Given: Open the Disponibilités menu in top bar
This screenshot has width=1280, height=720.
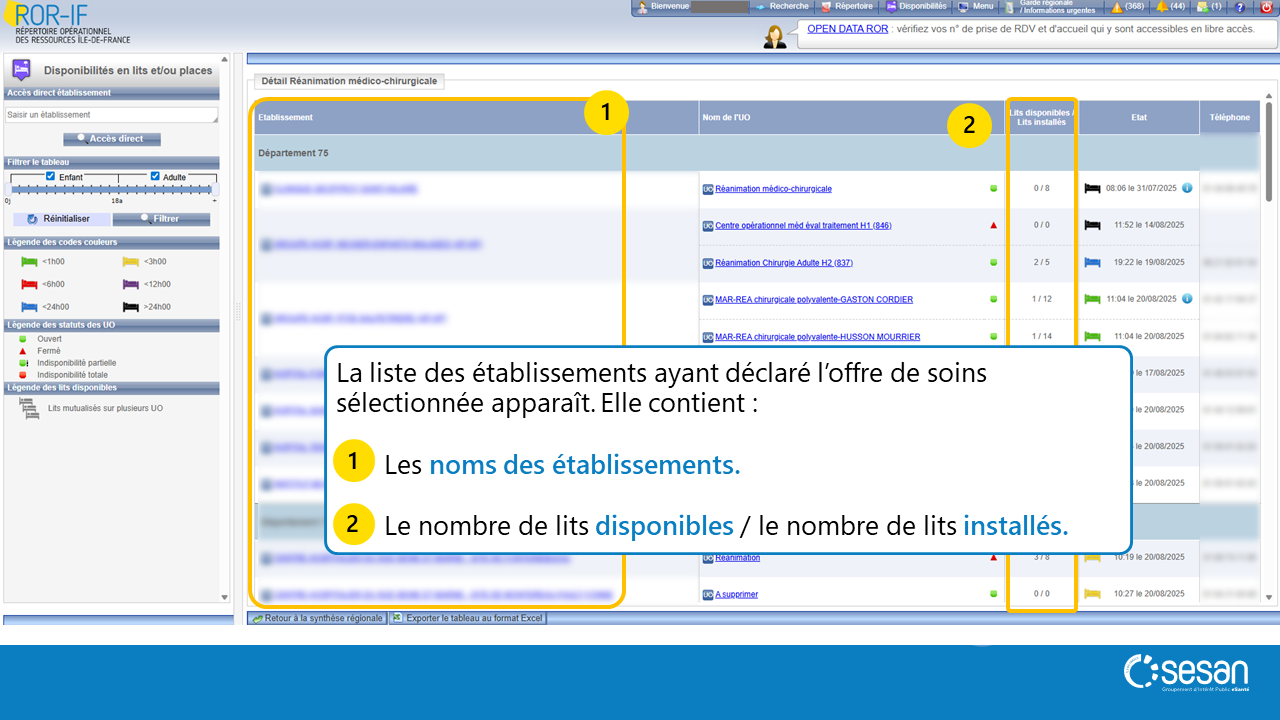Looking at the screenshot, I should [x=916, y=7].
